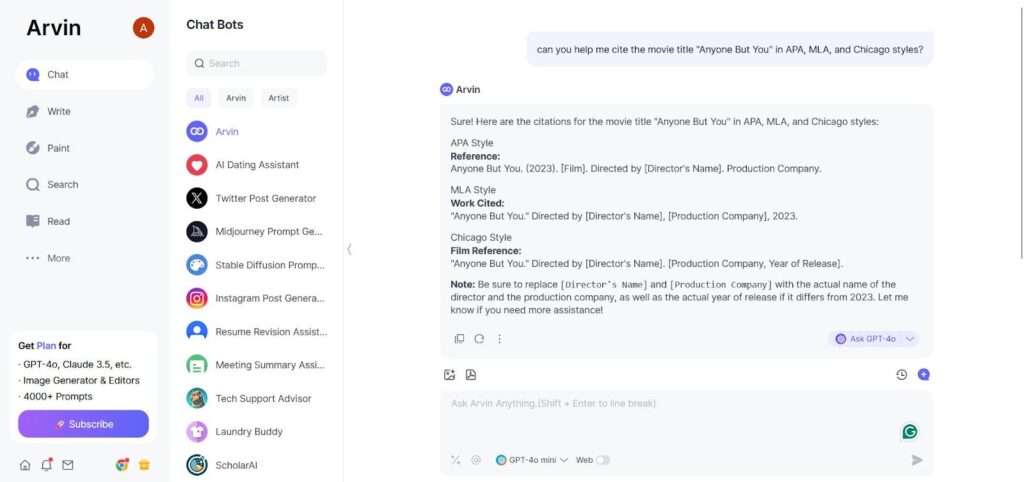The image size is (1024, 482).
Task: Upload PDF icon above input
Action: pos(470,374)
